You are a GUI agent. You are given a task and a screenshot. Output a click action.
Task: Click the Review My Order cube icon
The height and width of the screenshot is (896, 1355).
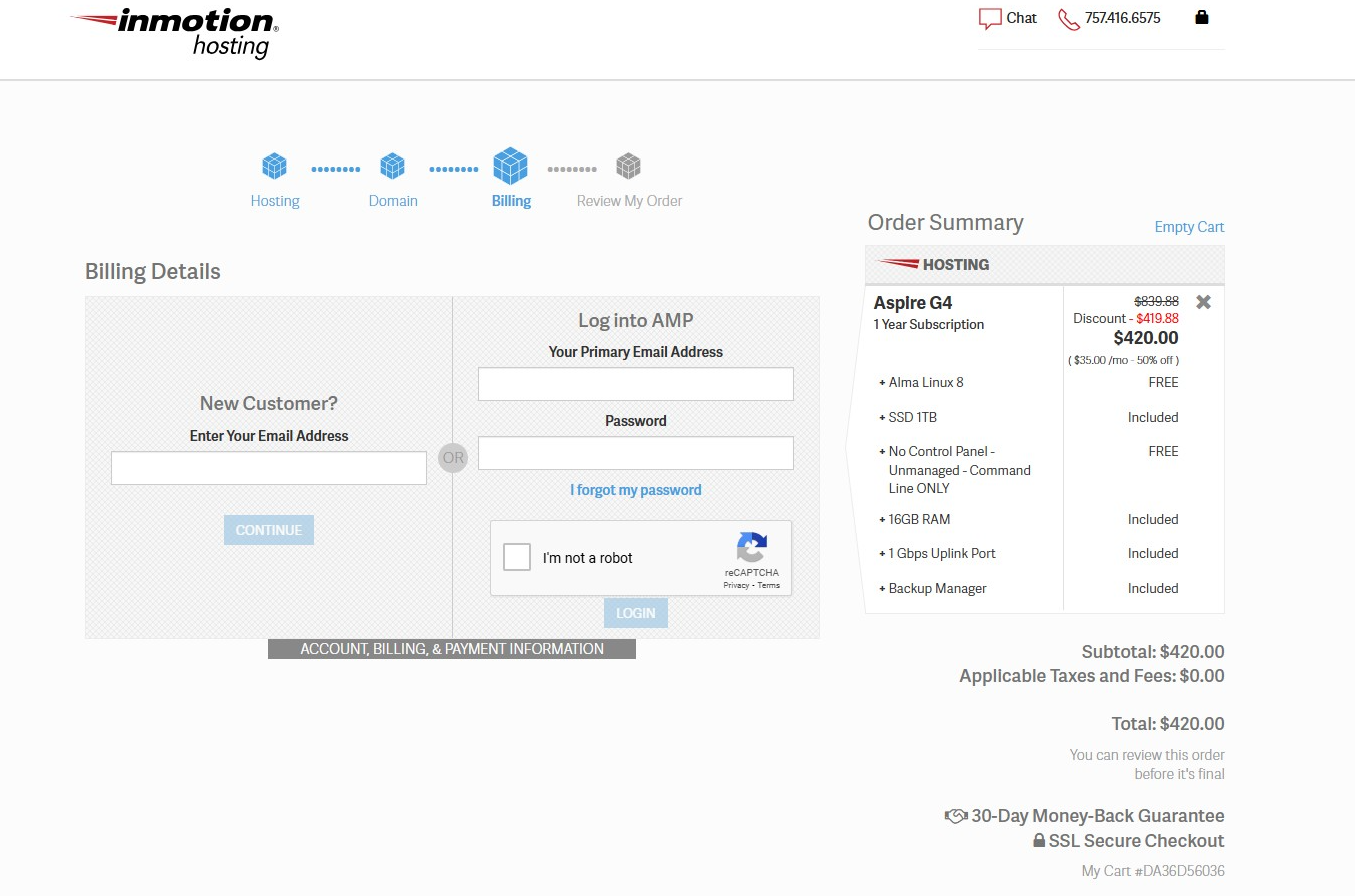tap(628, 165)
